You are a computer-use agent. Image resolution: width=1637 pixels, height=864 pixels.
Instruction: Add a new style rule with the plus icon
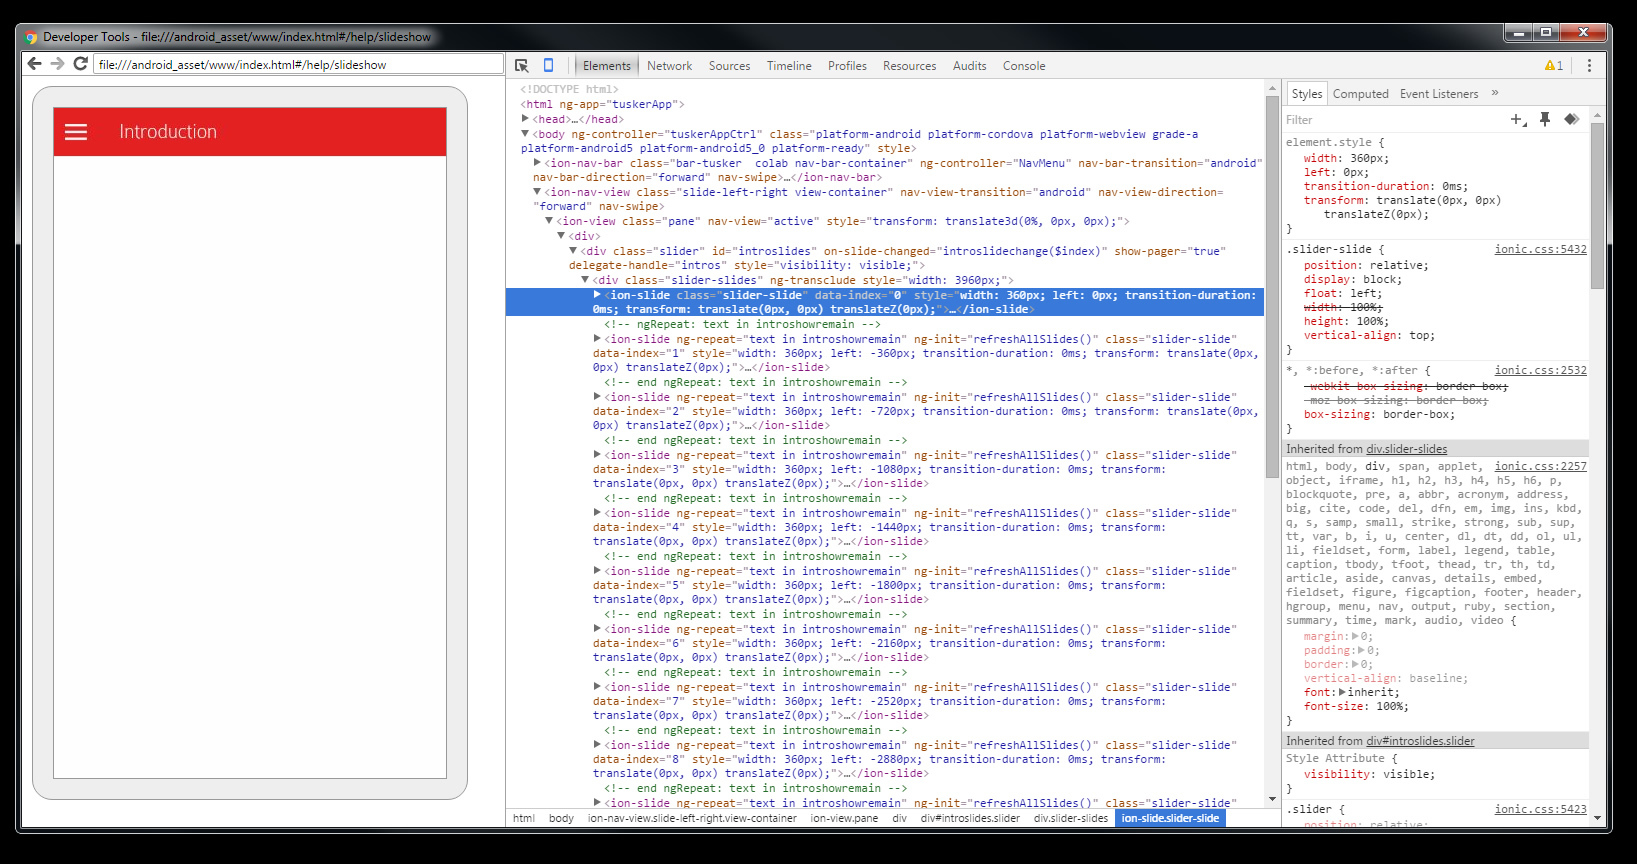pyautogui.click(x=1518, y=120)
